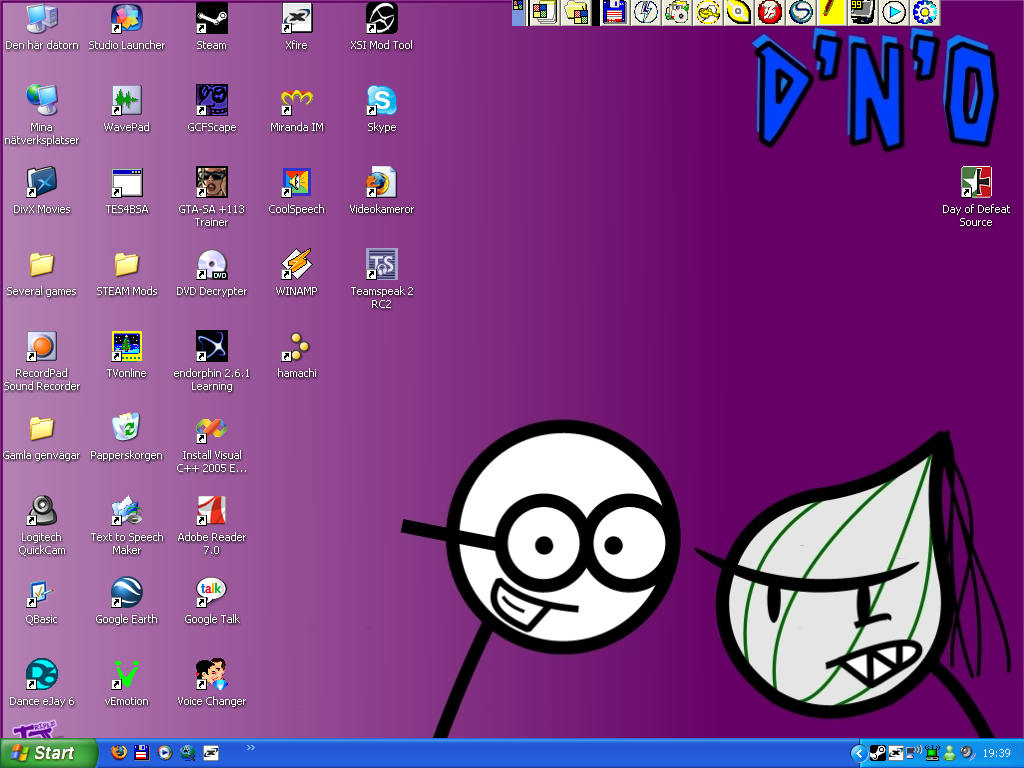The width and height of the screenshot is (1024, 768).
Task: Expand hidden system tray icons arrow
Action: [x=858, y=753]
